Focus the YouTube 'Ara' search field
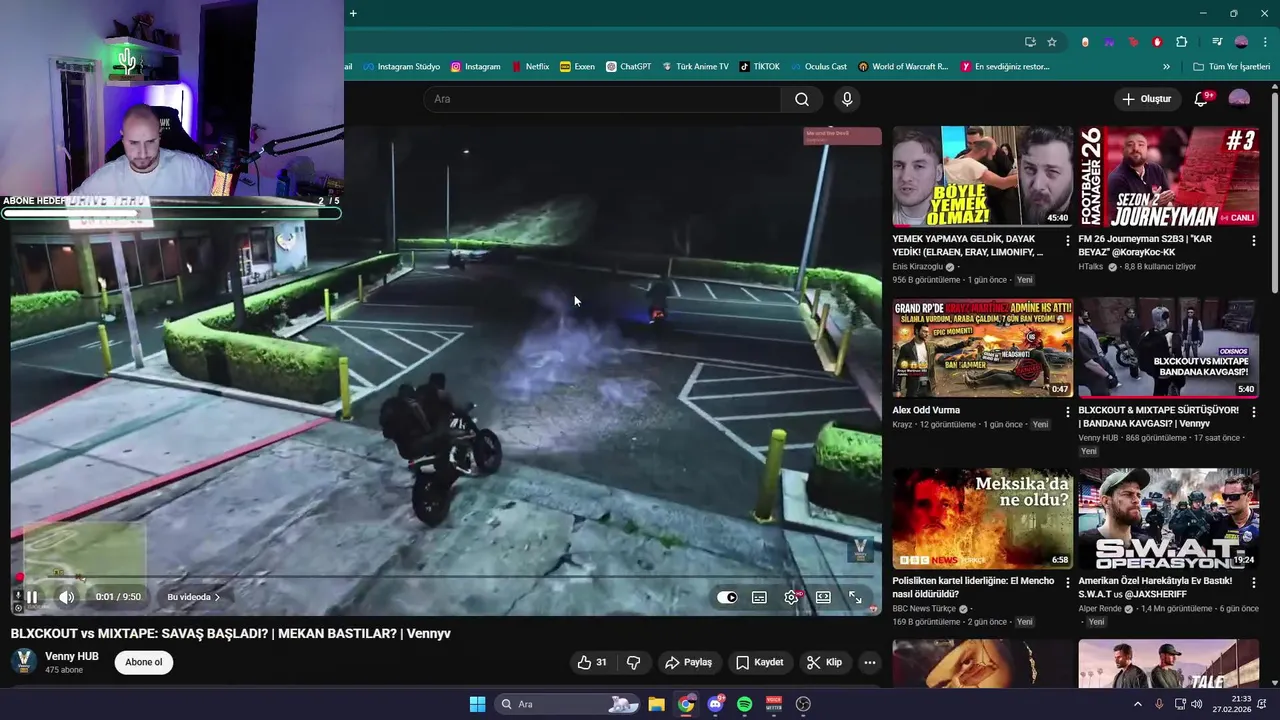1280x720 pixels. point(603,99)
